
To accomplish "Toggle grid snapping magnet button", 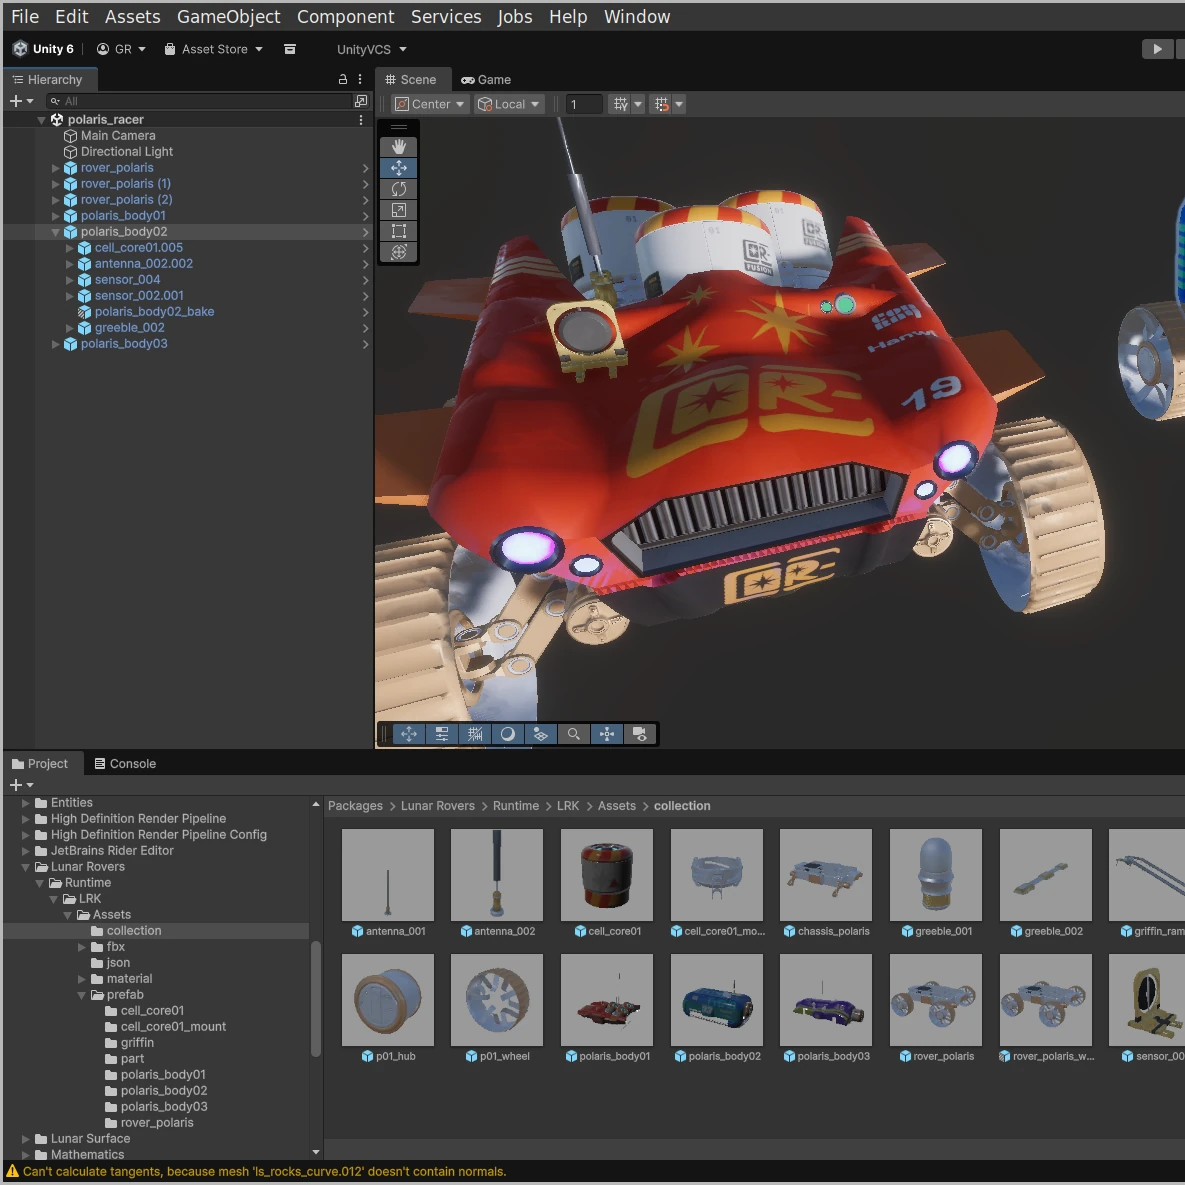I will [x=662, y=104].
